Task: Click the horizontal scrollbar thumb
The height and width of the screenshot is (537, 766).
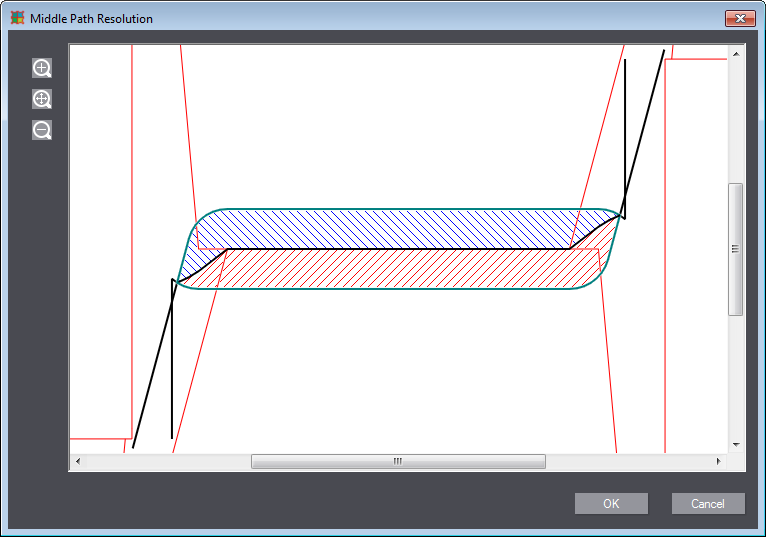Action: pos(398,461)
